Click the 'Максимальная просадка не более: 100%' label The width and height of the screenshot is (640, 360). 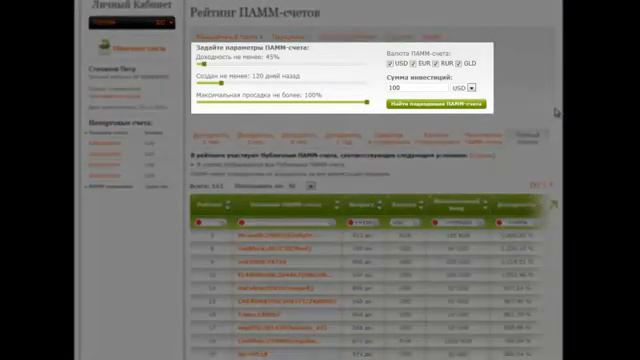click(259, 95)
